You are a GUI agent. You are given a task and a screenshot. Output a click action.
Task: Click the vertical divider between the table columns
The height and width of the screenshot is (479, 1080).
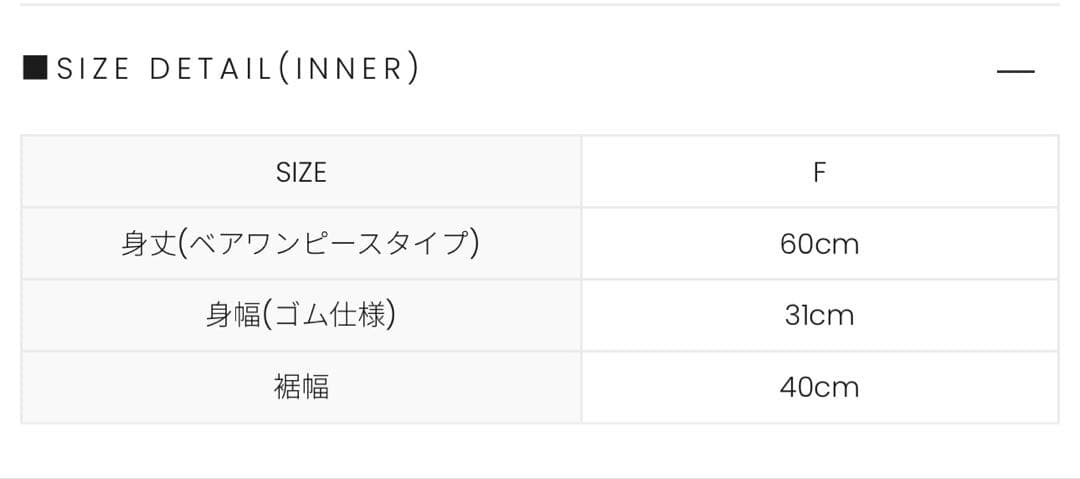[x=581, y=280]
